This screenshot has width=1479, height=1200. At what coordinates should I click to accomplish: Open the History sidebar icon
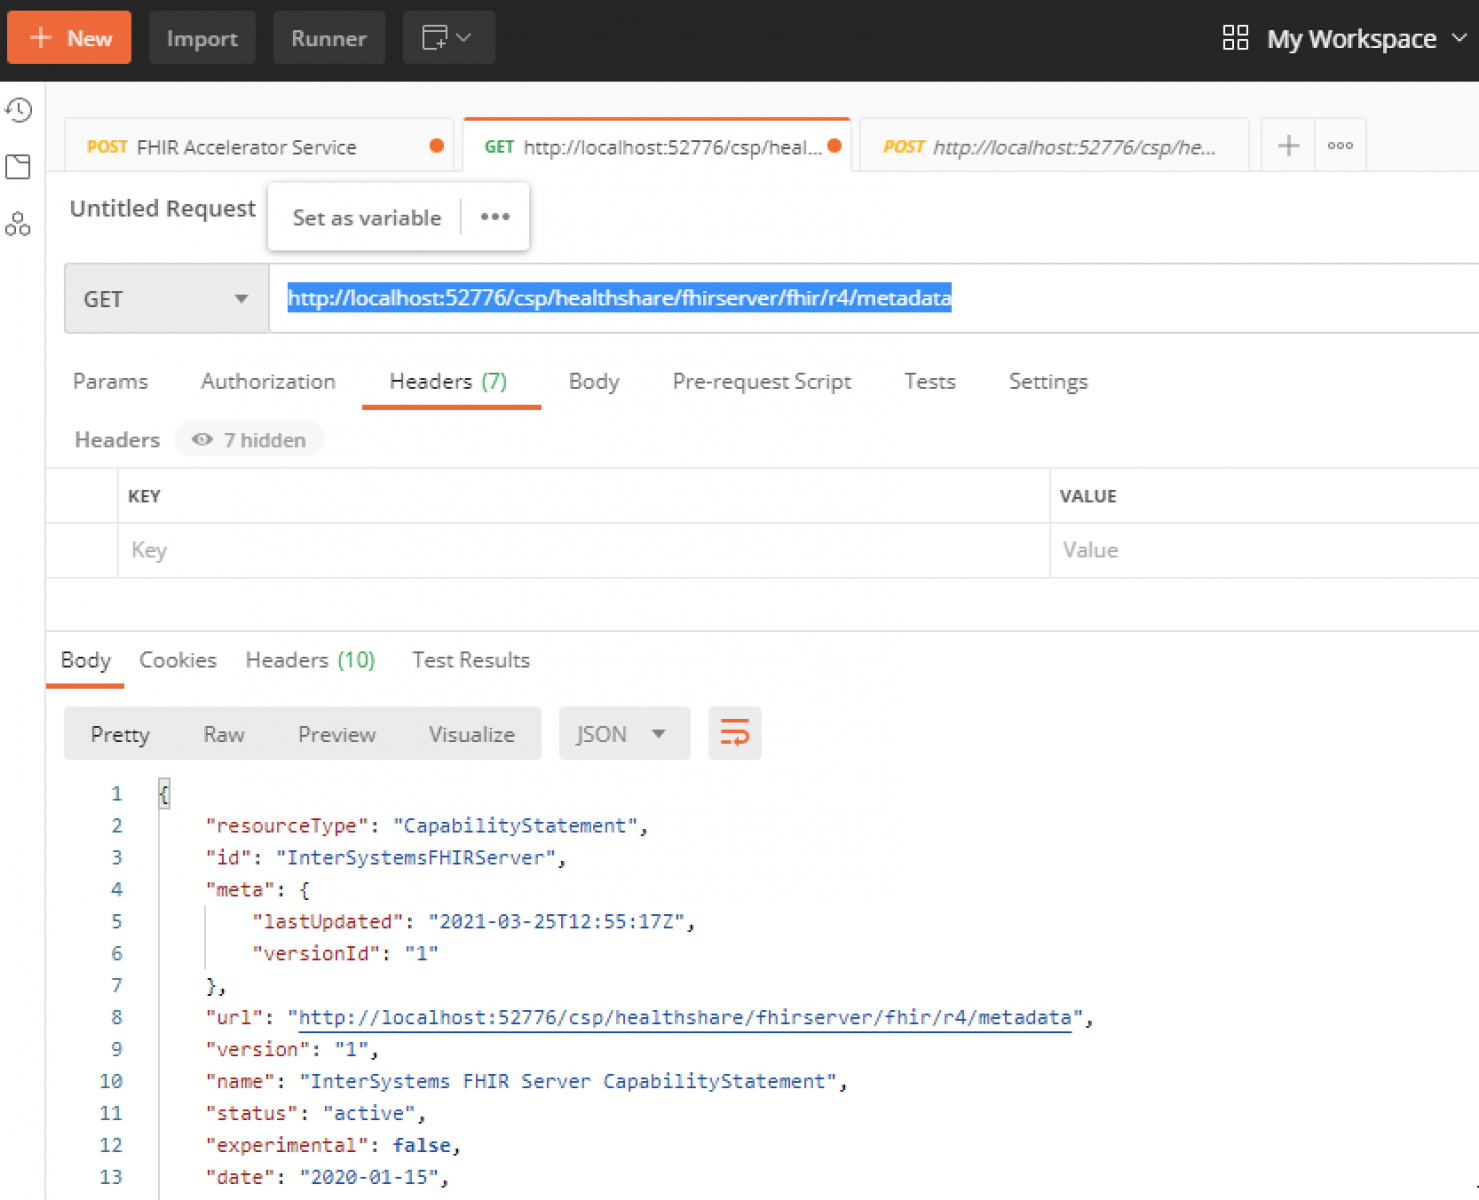coord(19,110)
